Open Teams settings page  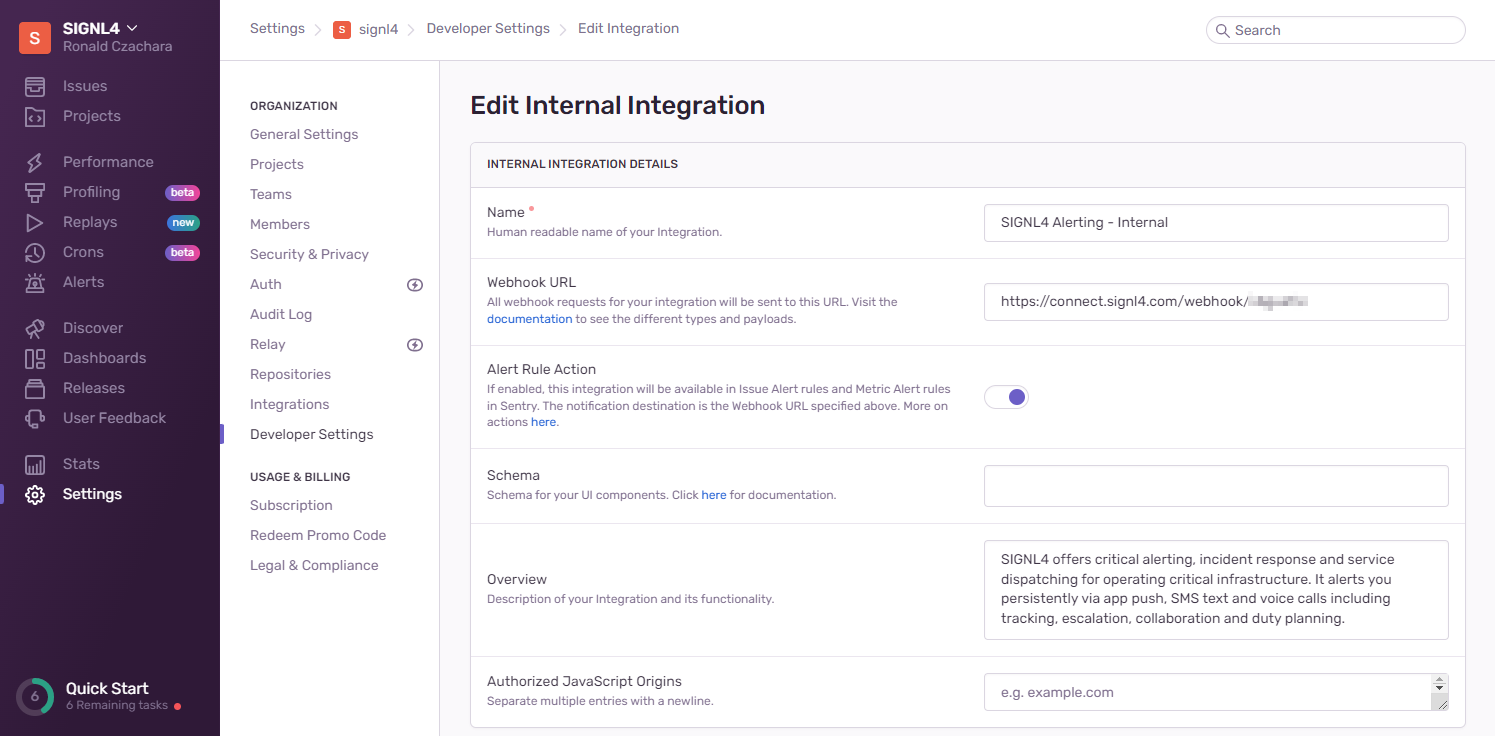[x=271, y=194]
